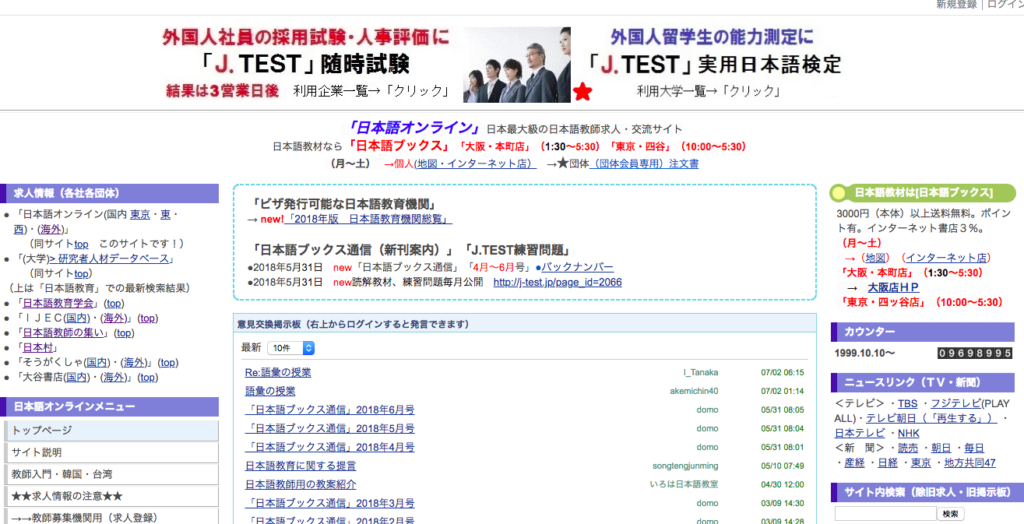The width and height of the screenshot is (1024, 524).
Task: Select トップページ in the side menu
Action: tap(110, 430)
